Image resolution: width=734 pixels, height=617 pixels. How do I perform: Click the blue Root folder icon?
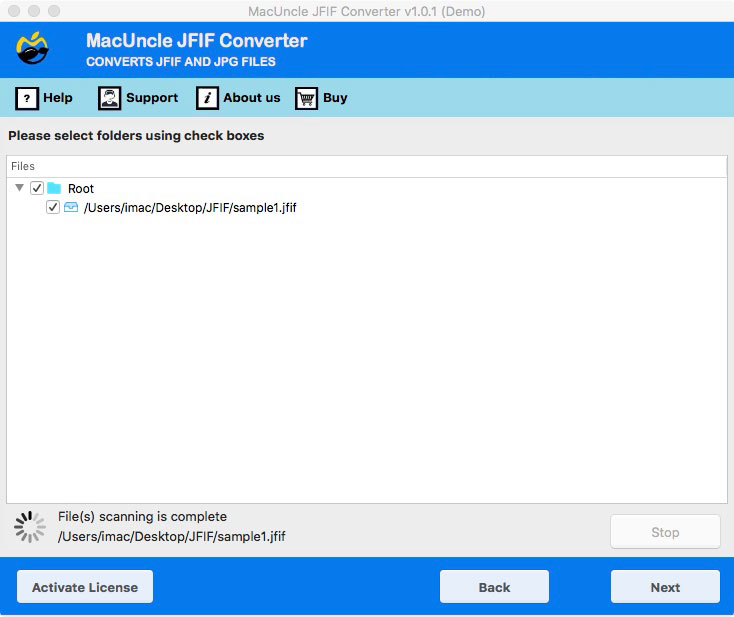pos(54,188)
